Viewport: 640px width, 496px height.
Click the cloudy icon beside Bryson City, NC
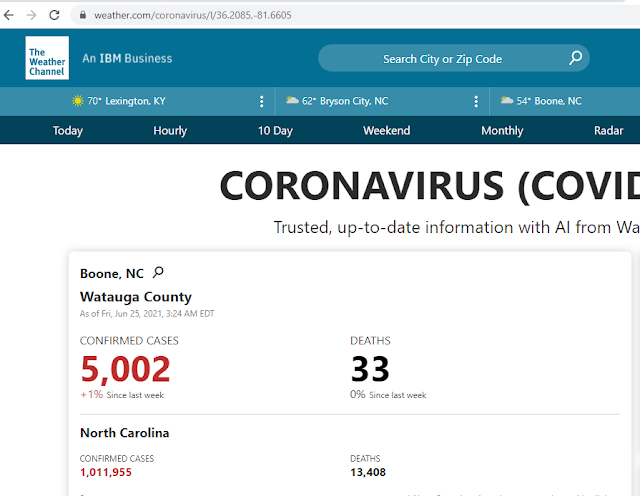pyautogui.click(x=292, y=100)
